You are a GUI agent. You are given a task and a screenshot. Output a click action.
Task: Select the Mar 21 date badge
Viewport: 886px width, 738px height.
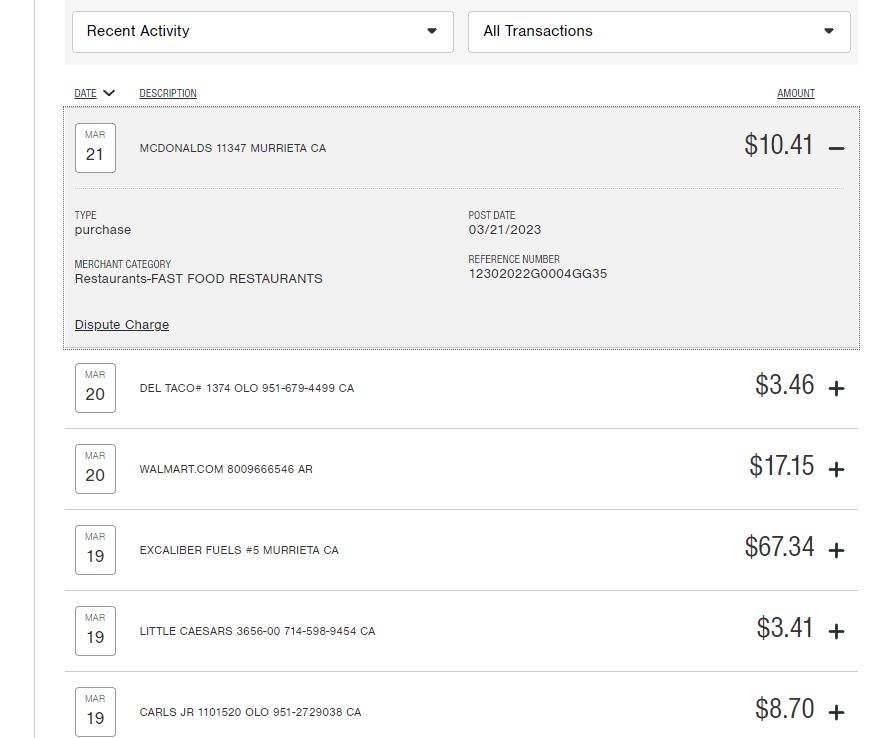tap(95, 146)
